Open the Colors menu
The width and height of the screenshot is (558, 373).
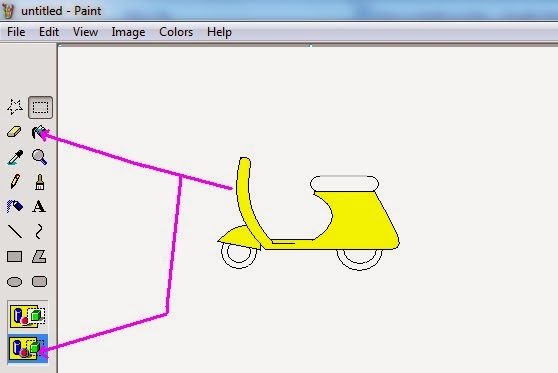coord(176,32)
